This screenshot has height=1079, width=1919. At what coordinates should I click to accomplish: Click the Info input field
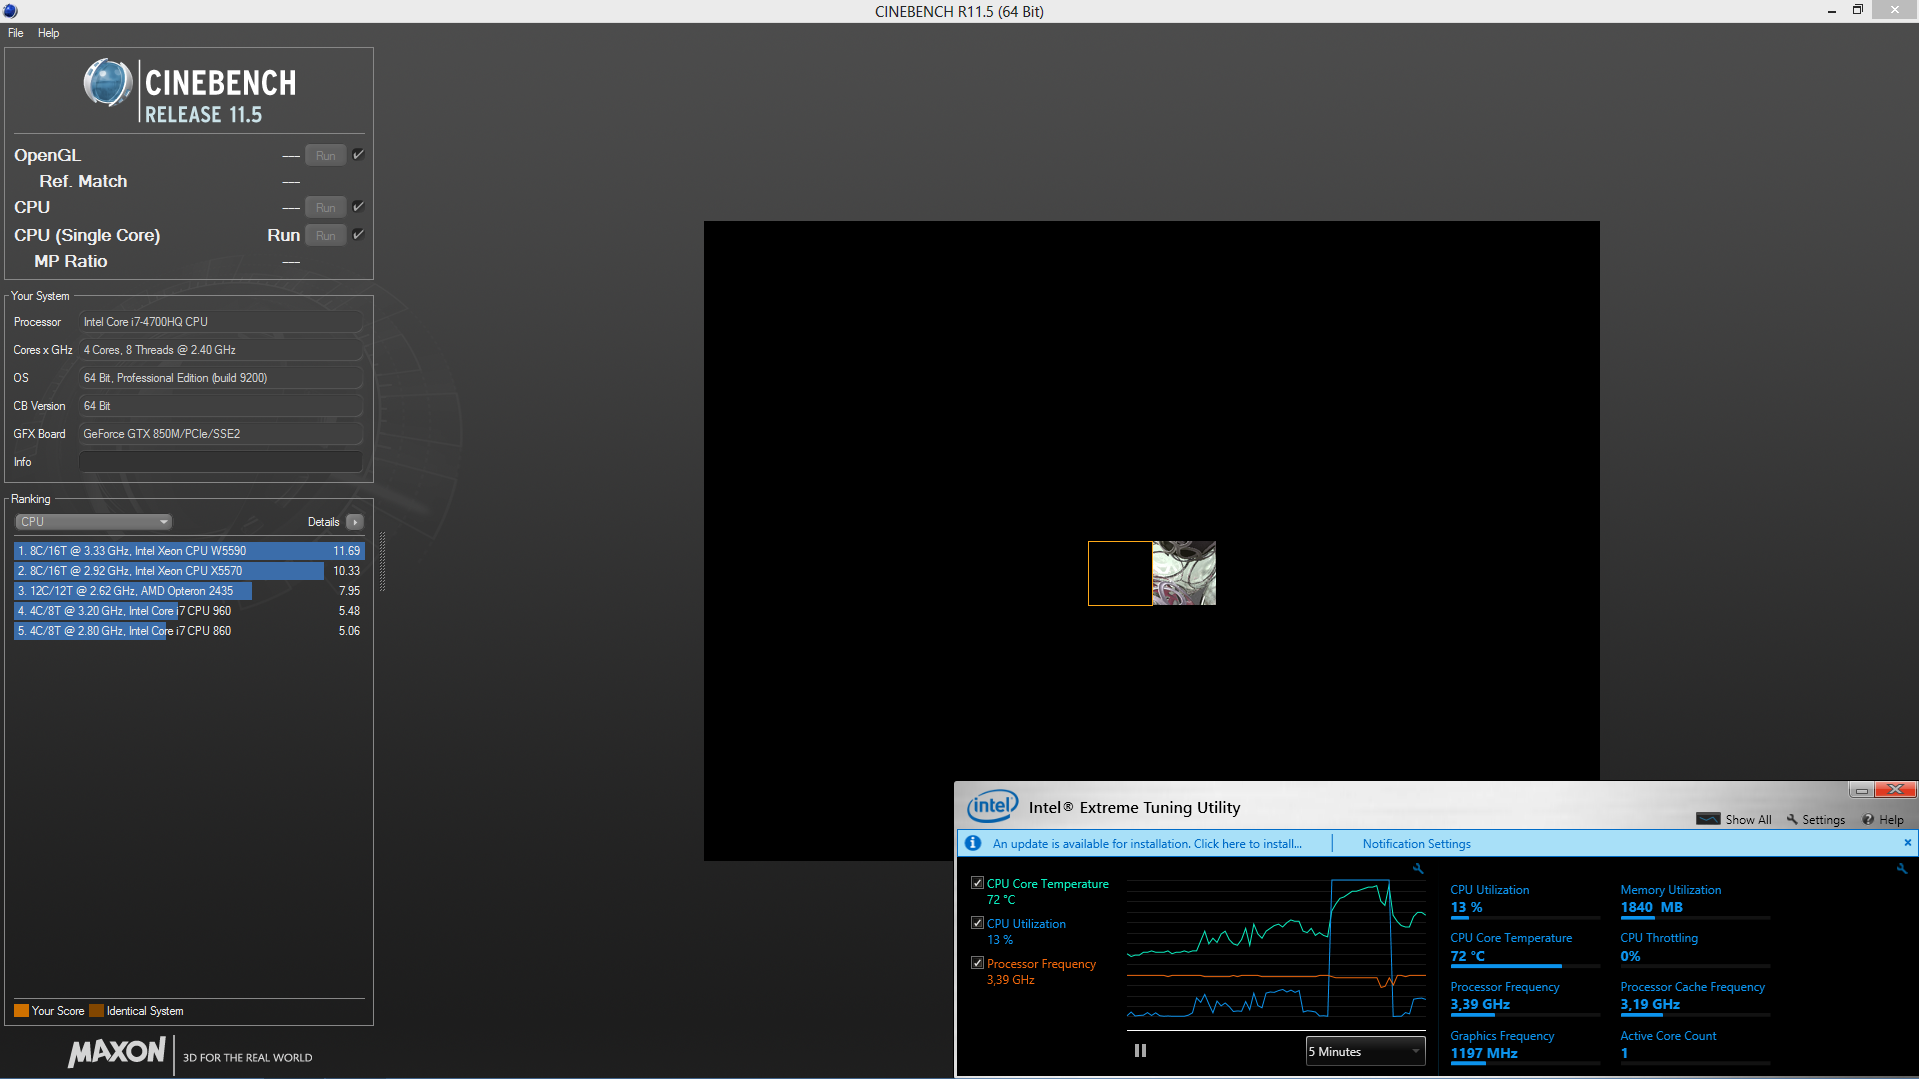click(220, 462)
